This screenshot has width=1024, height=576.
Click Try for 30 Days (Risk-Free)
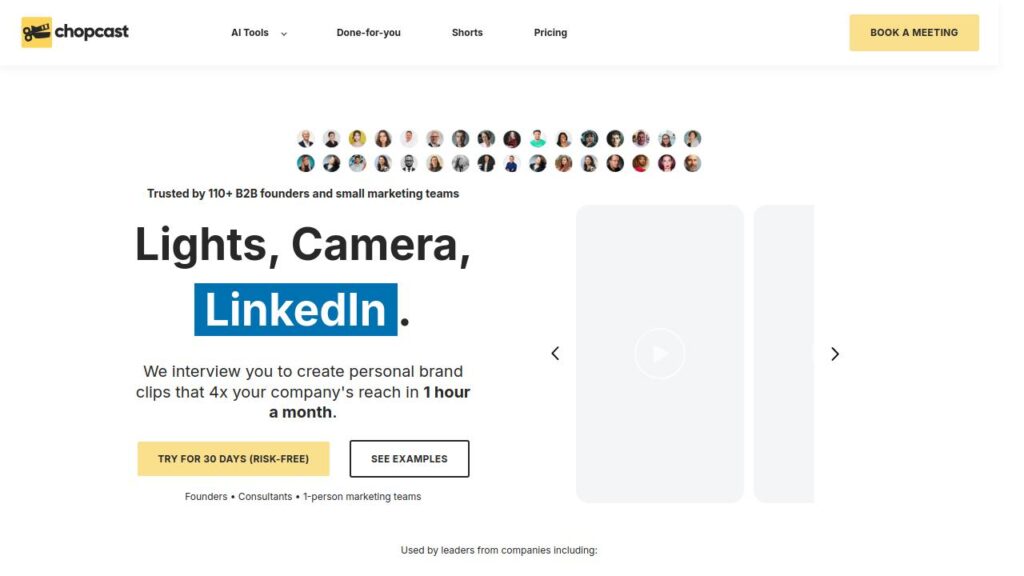click(x=233, y=459)
